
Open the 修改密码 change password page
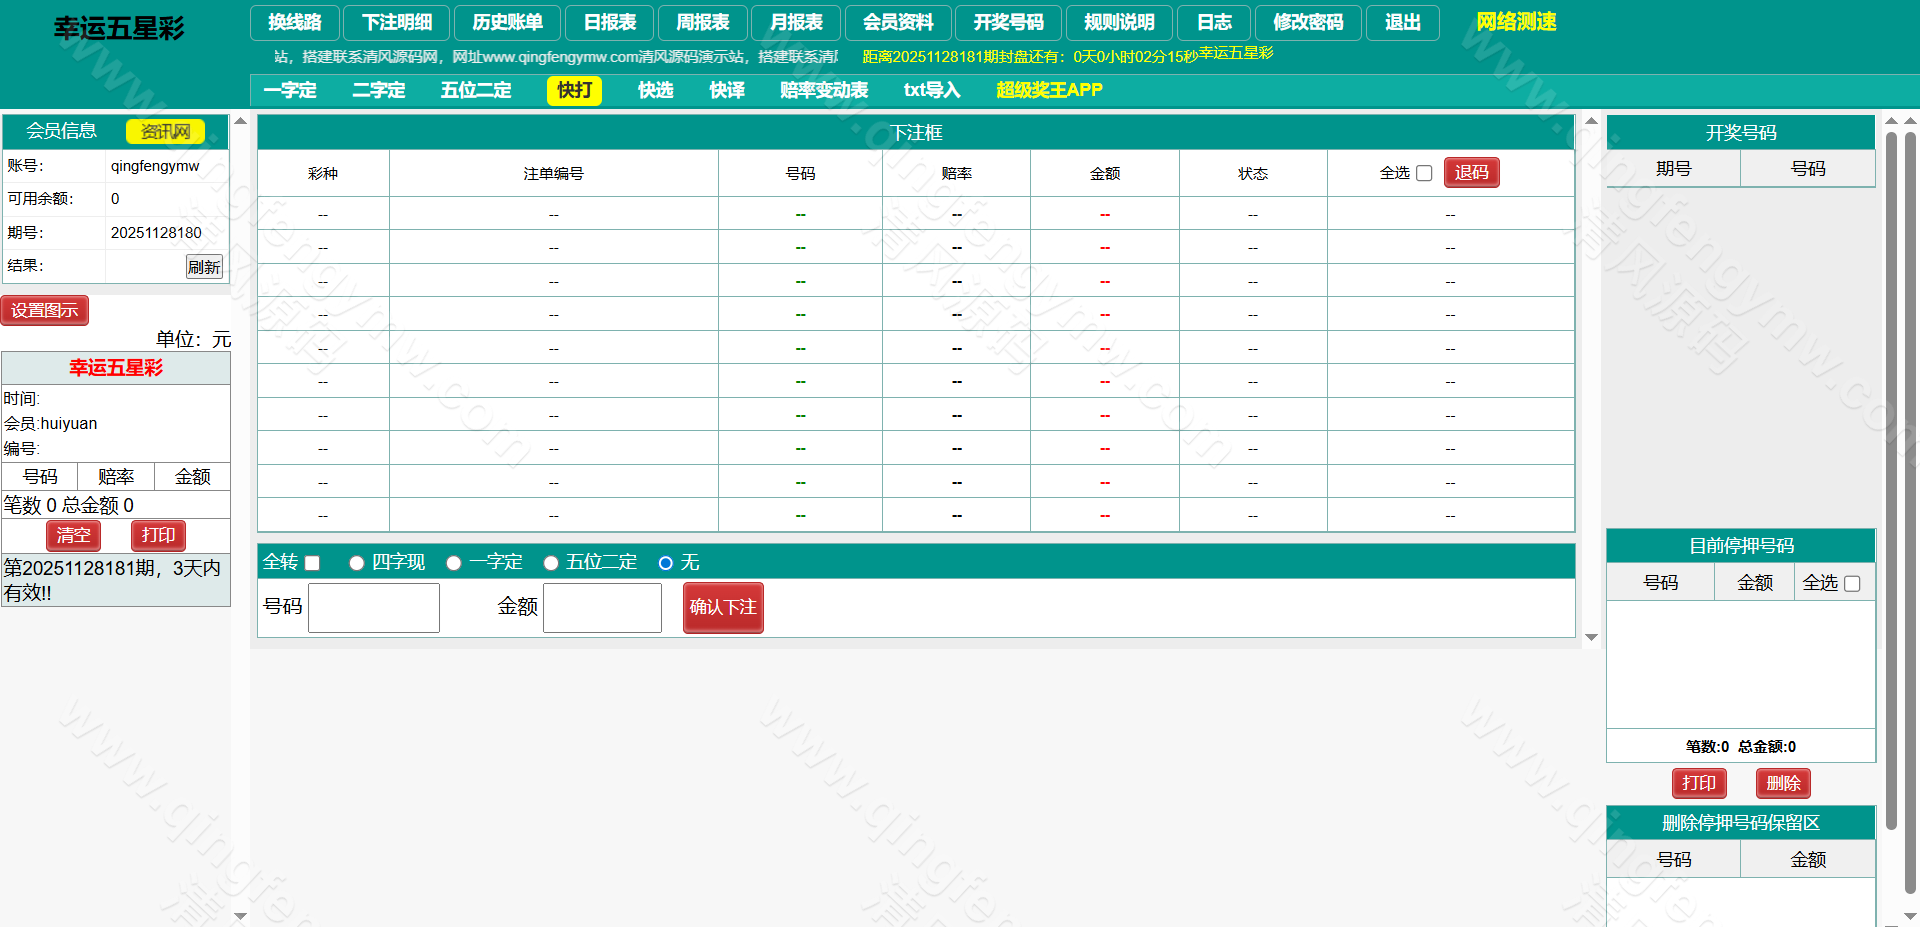pyautogui.click(x=1308, y=22)
